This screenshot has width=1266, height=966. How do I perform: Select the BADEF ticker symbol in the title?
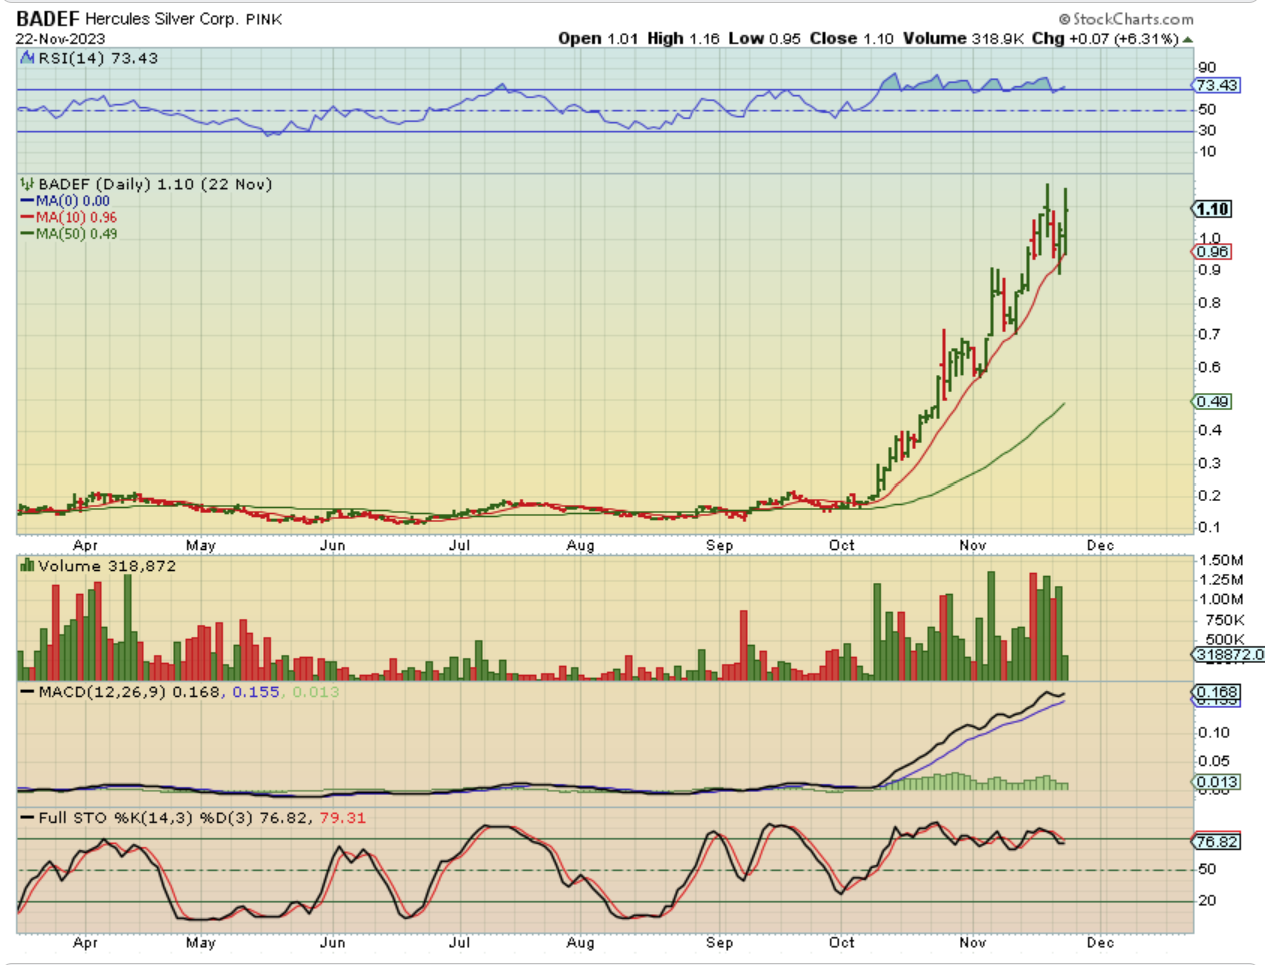click(47, 19)
